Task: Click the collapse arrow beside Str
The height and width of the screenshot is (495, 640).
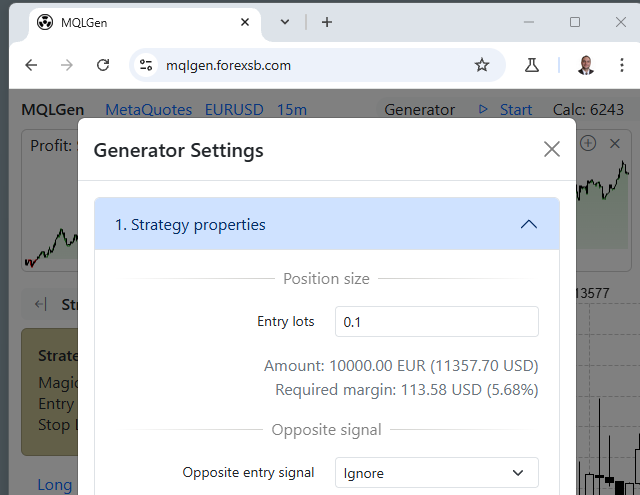Action: (40, 304)
